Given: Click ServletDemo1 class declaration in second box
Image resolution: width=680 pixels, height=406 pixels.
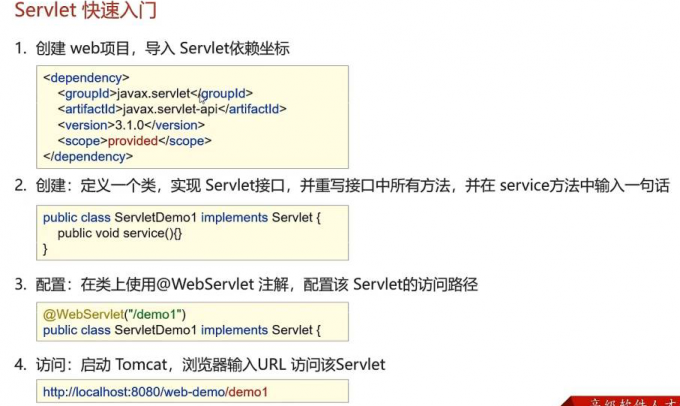Looking at the screenshot, I should 182,217.
